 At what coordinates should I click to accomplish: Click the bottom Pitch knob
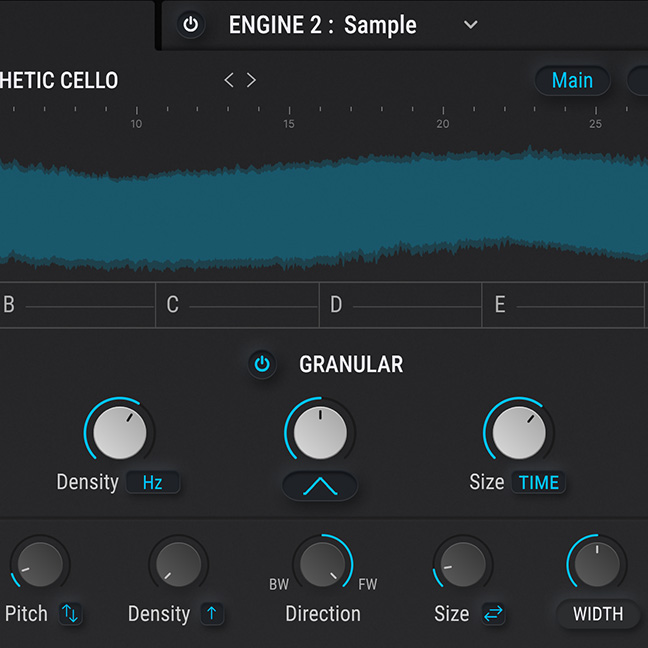pos(39,565)
